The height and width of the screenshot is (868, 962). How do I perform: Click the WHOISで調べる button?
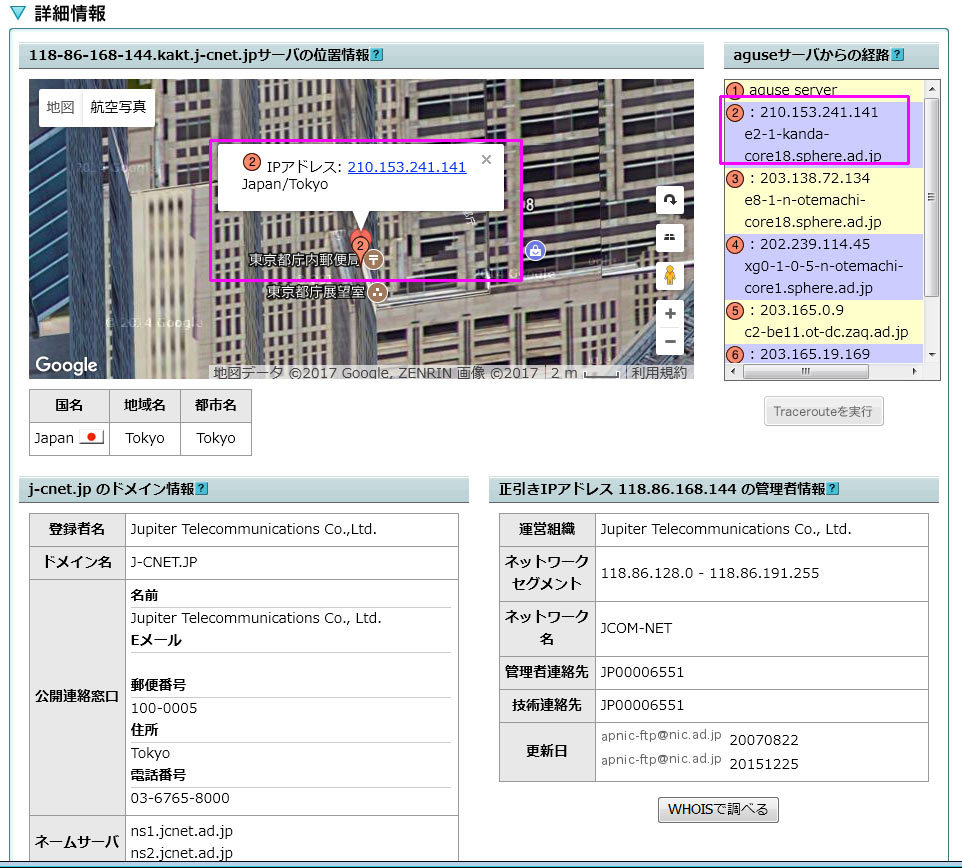pos(718,810)
